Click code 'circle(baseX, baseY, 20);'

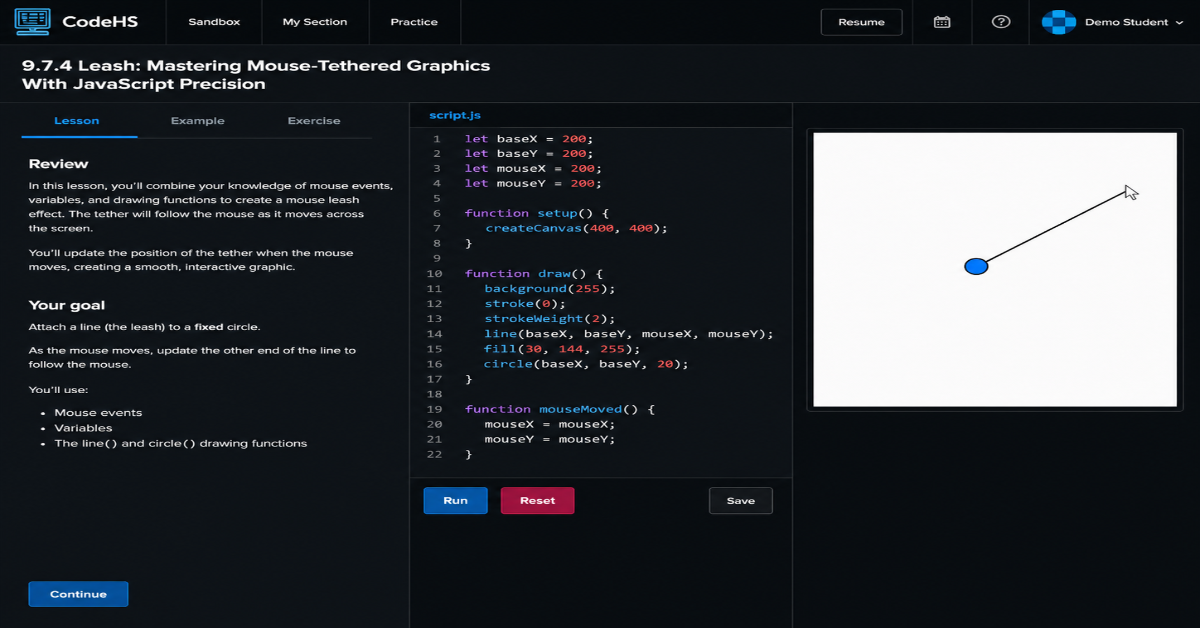pyautogui.click(x=587, y=363)
